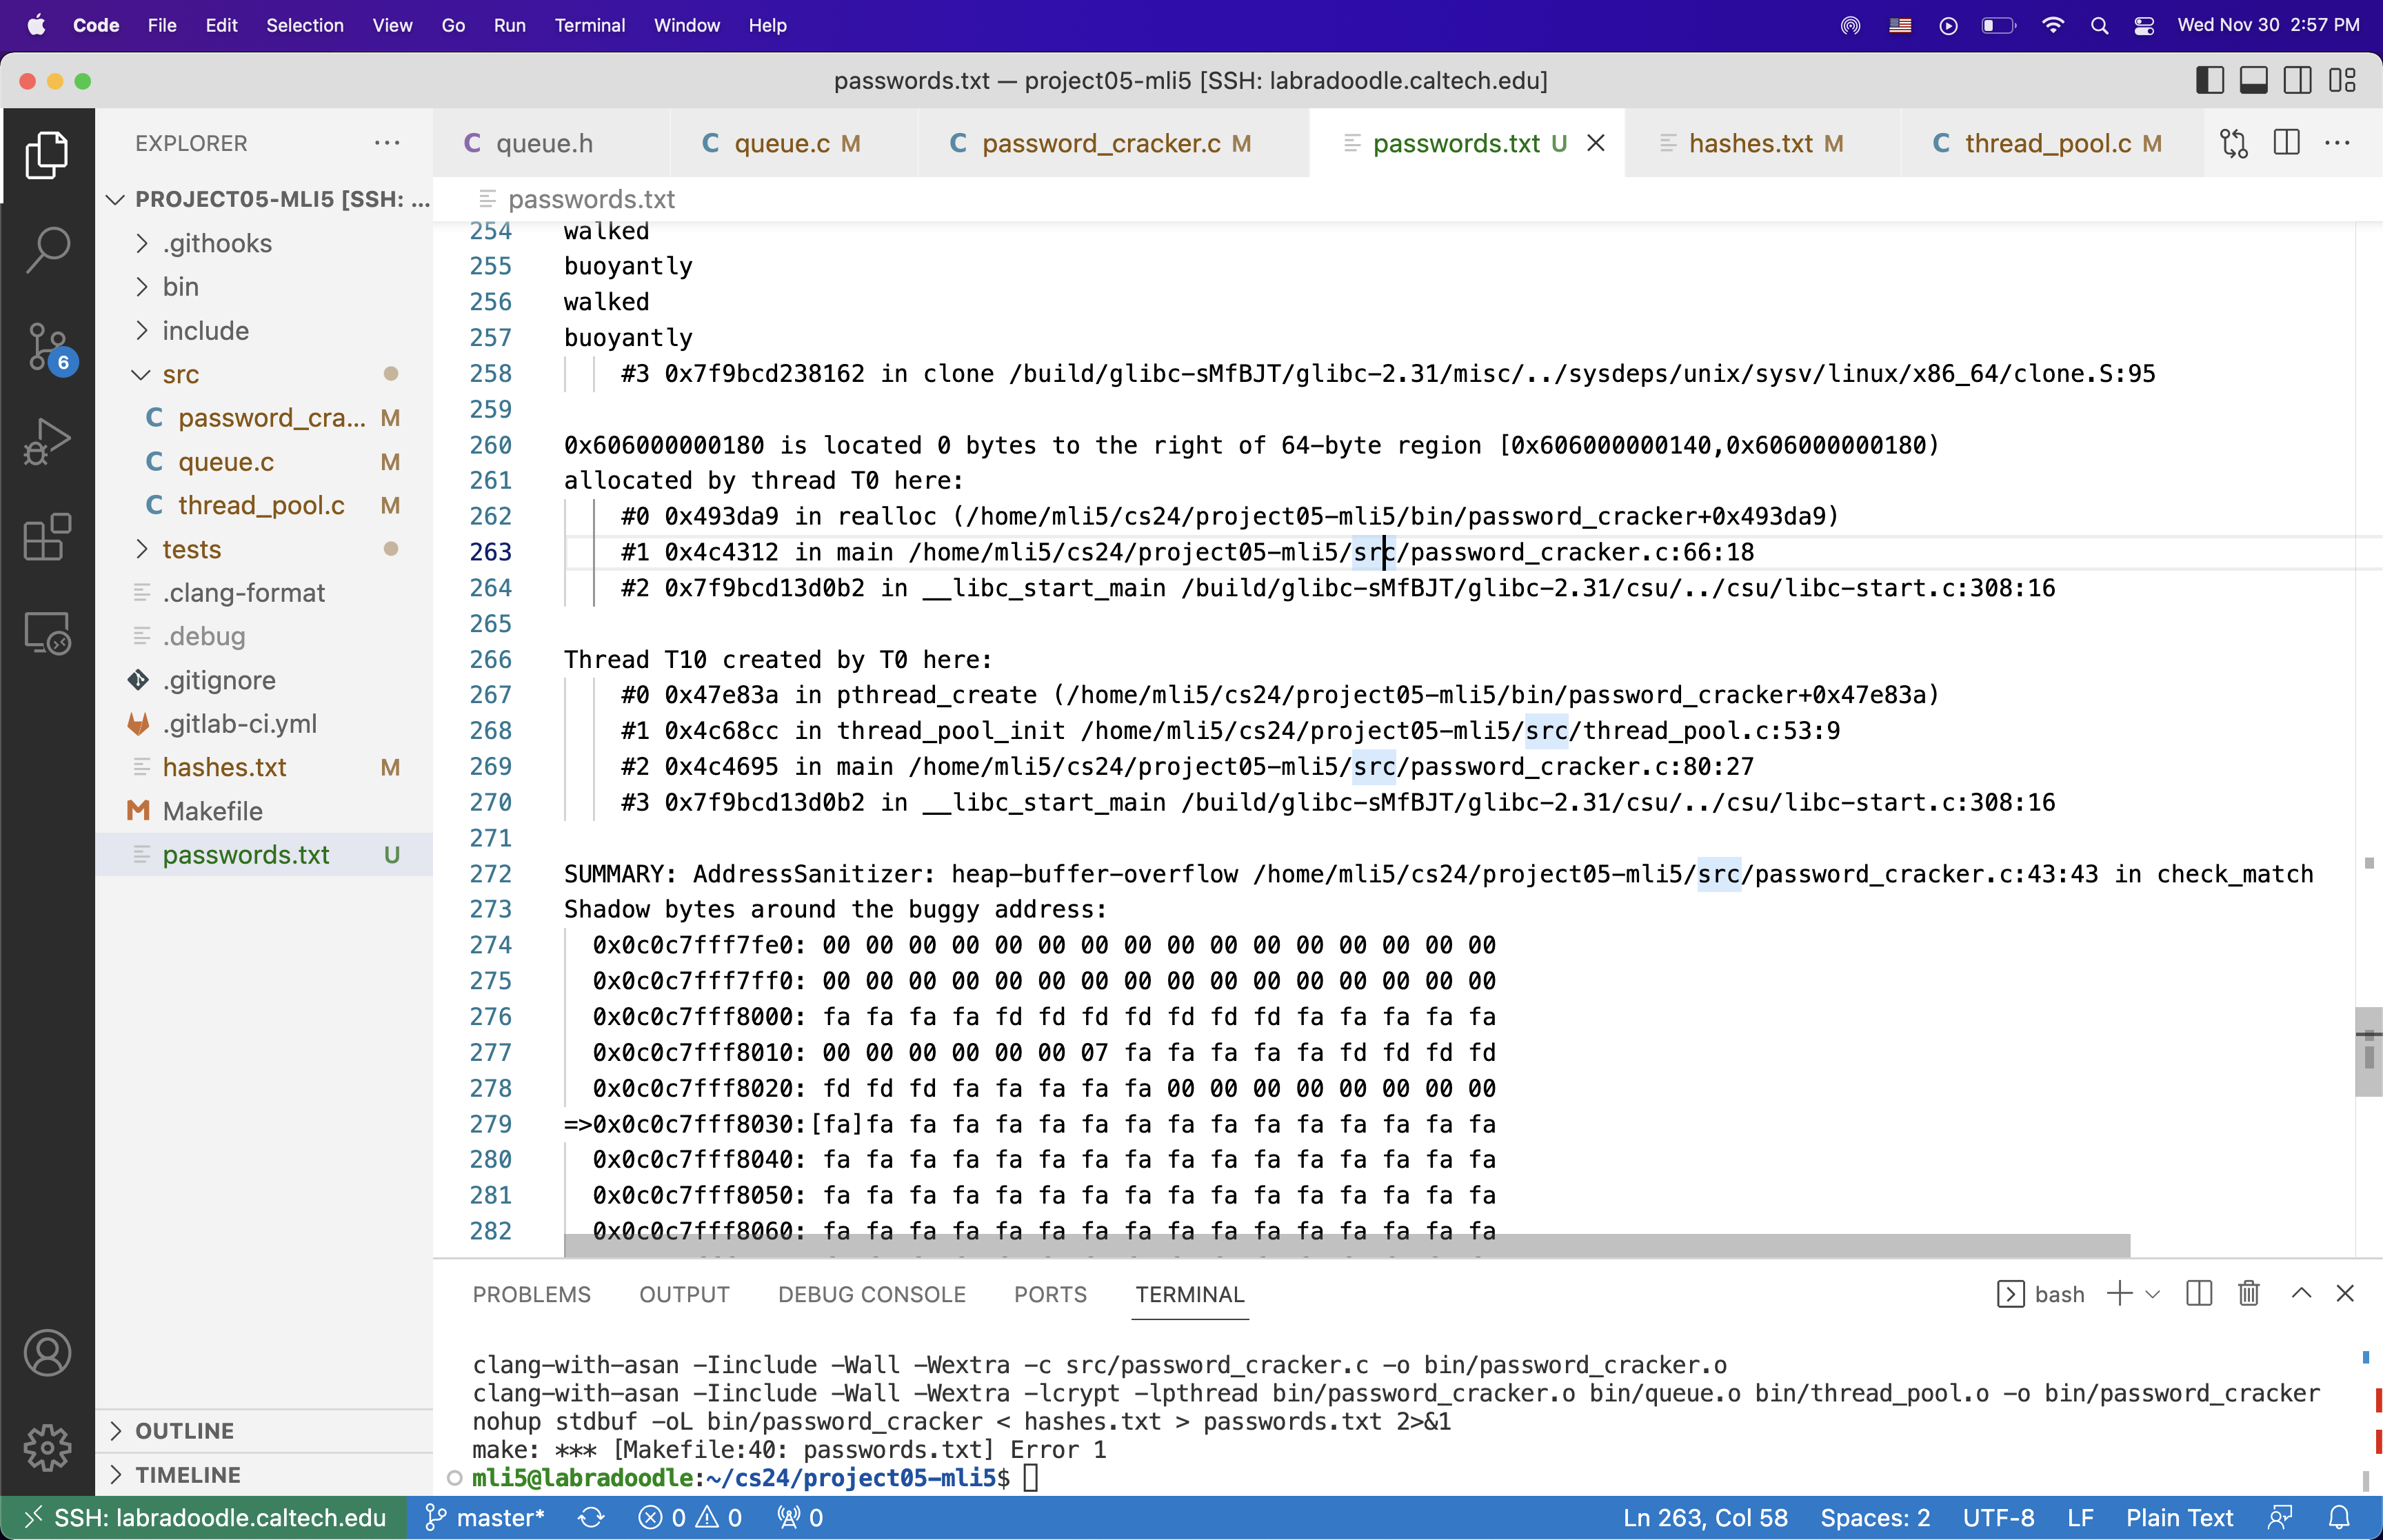Viewport: 2383px width, 1540px height.
Task: Click Open Changes icon in editor toolbar
Action: [x=2233, y=143]
